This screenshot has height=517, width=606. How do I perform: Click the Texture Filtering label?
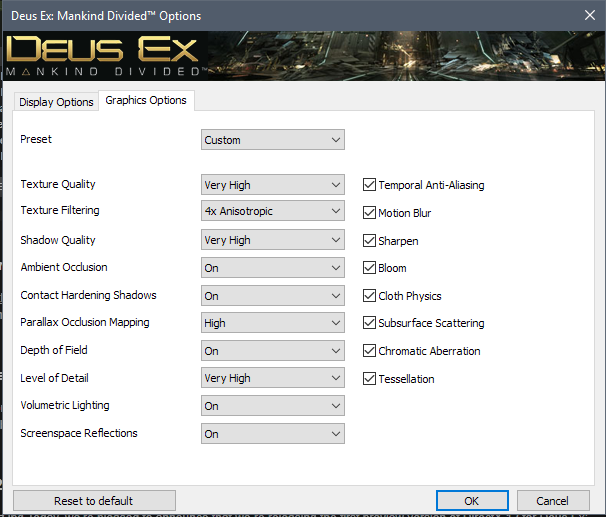60,210
